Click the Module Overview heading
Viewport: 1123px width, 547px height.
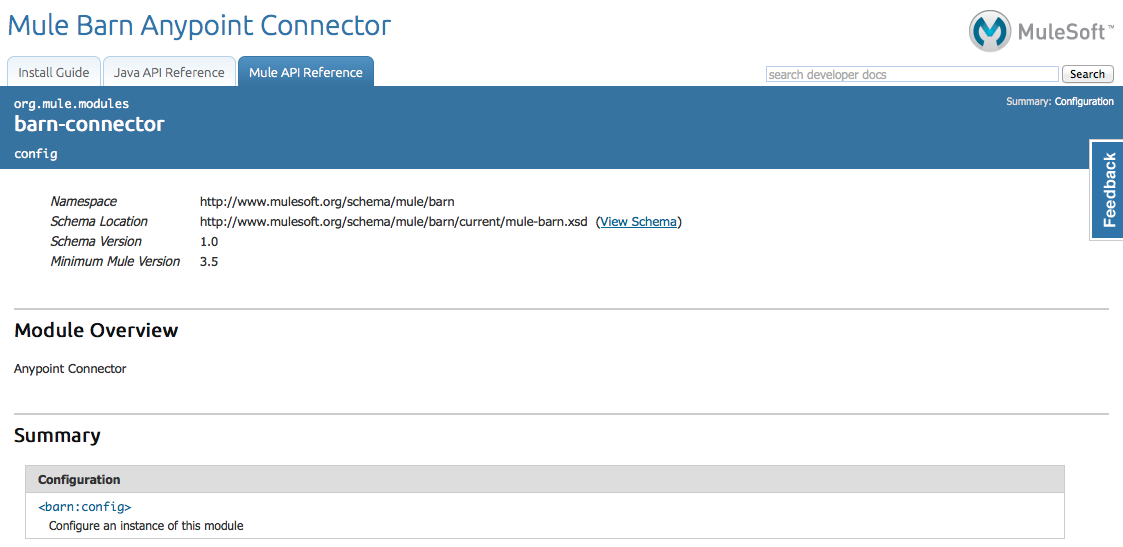click(x=96, y=331)
